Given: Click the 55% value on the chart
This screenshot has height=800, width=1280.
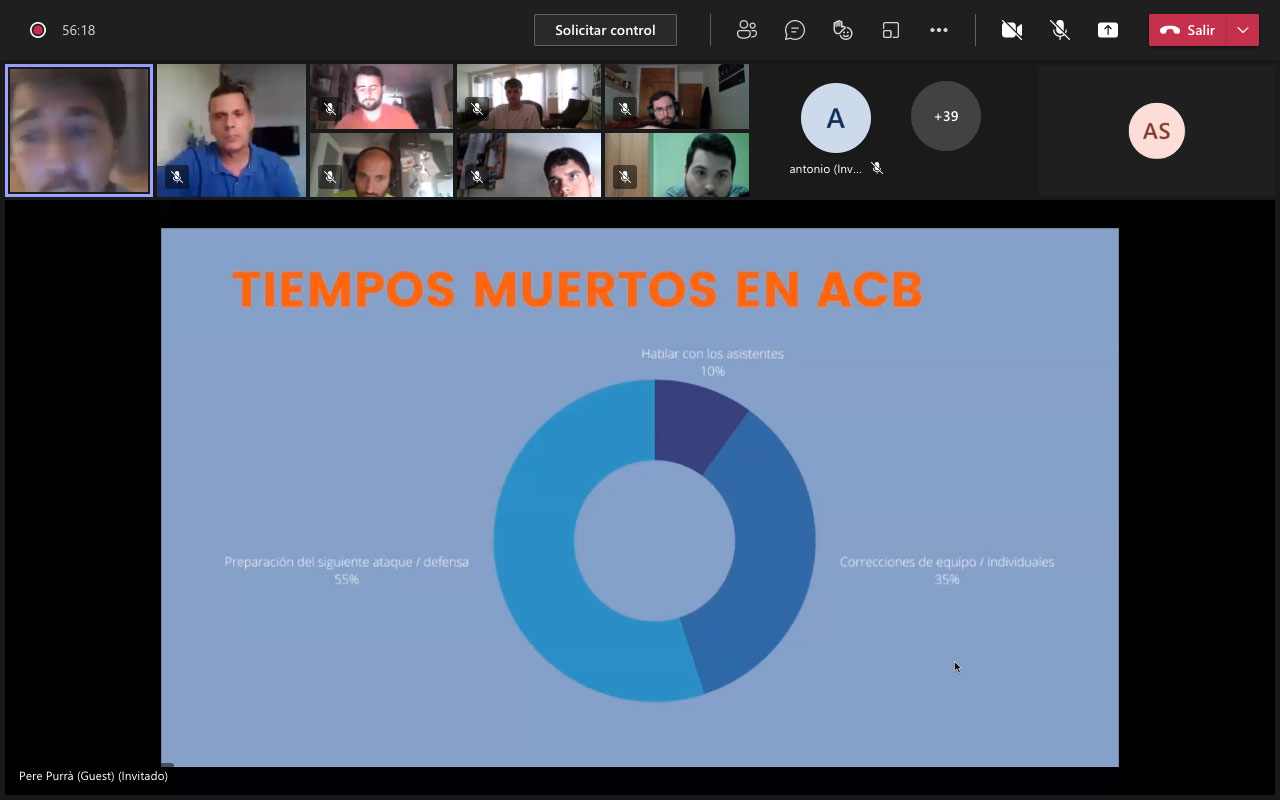Looking at the screenshot, I should coord(347,579).
